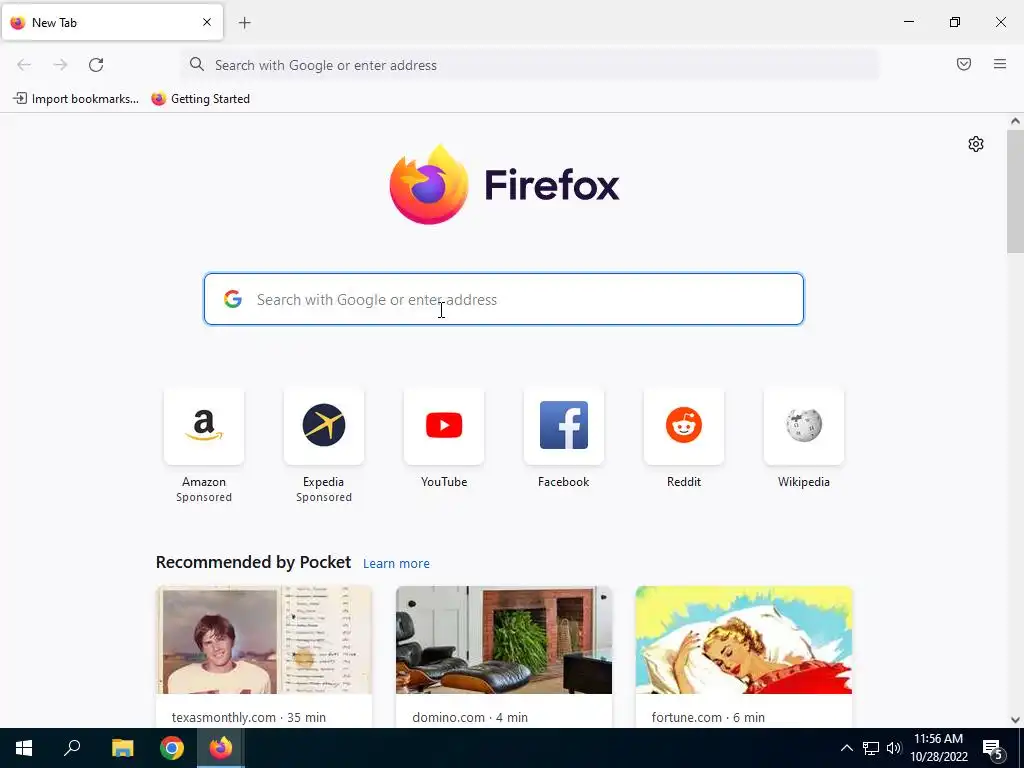Click page scrollbar down arrow
Screen dimensions: 1024x768
click(x=1015, y=720)
